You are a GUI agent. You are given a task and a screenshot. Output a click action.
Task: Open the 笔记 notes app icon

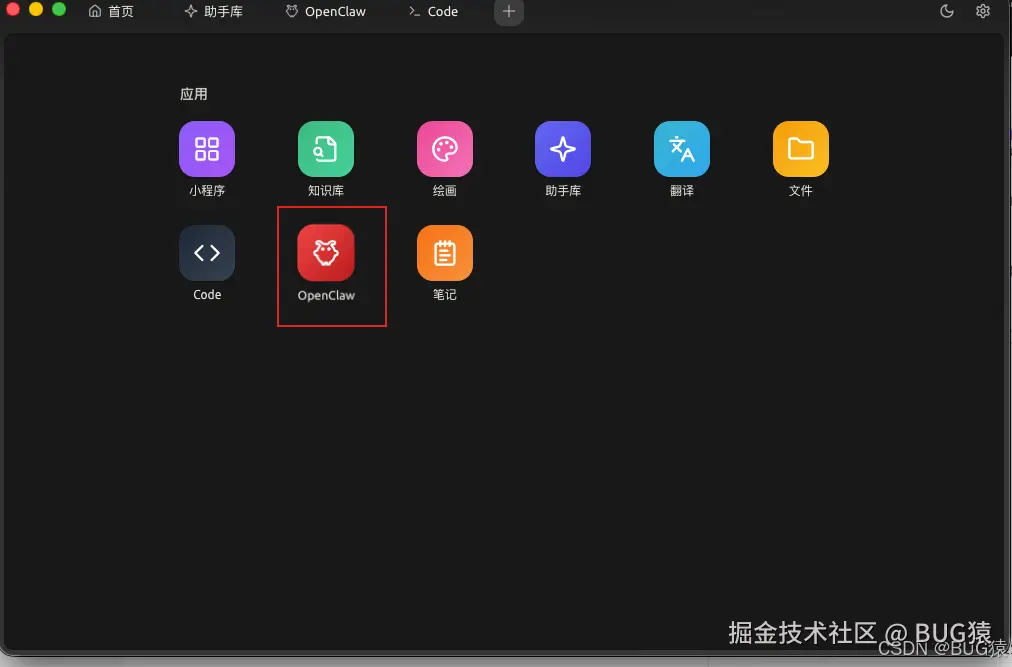444,252
